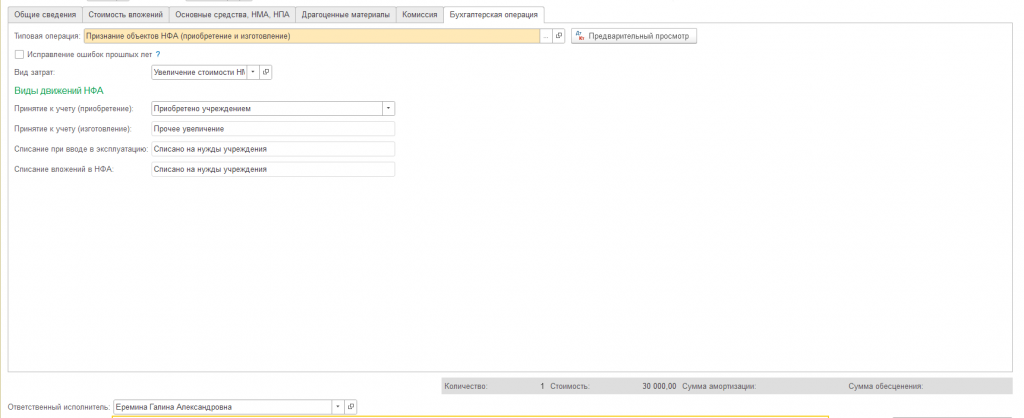
Task: Enable Исправление ошибок прошлых лет checkbox
Action: pyautogui.click(x=20, y=54)
